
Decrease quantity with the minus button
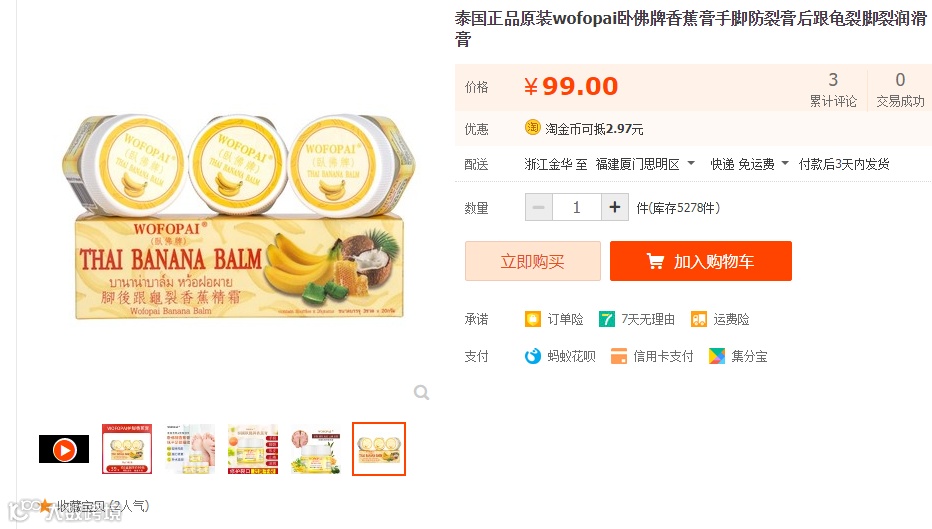tap(539, 207)
